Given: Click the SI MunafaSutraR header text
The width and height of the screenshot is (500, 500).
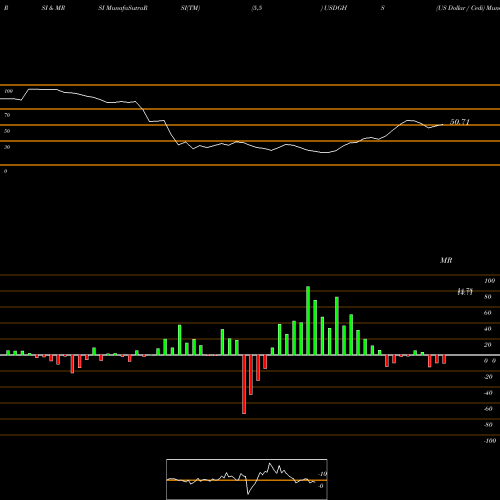Looking at the screenshot, I should point(123,8).
